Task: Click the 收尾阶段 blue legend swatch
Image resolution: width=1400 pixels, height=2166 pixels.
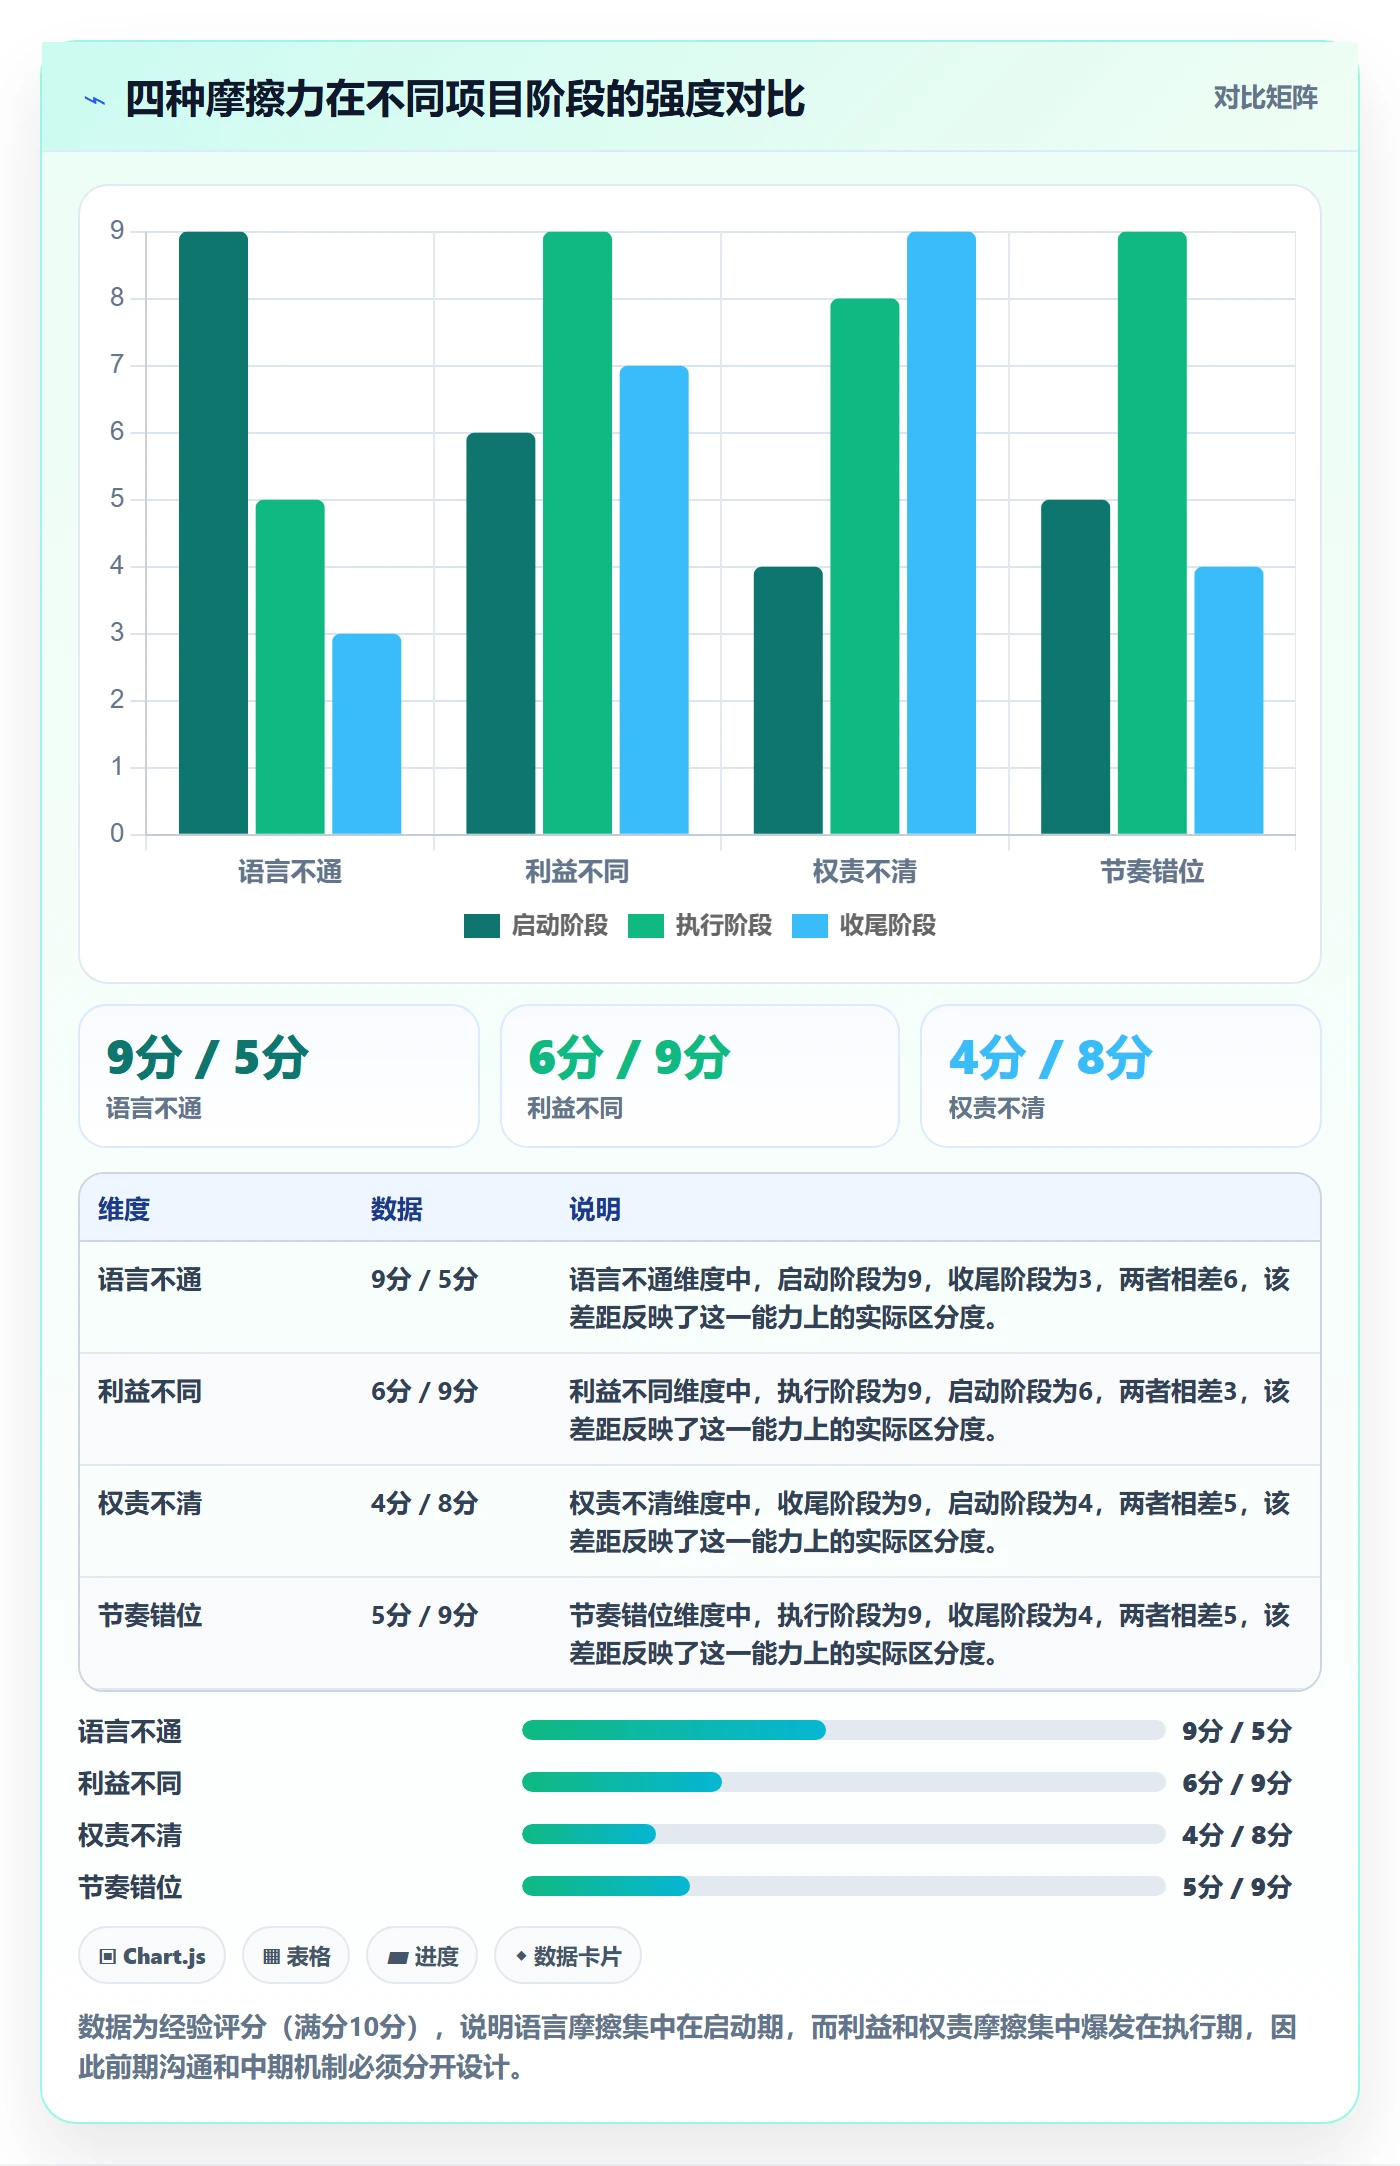Action: pyautogui.click(x=810, y=926)
